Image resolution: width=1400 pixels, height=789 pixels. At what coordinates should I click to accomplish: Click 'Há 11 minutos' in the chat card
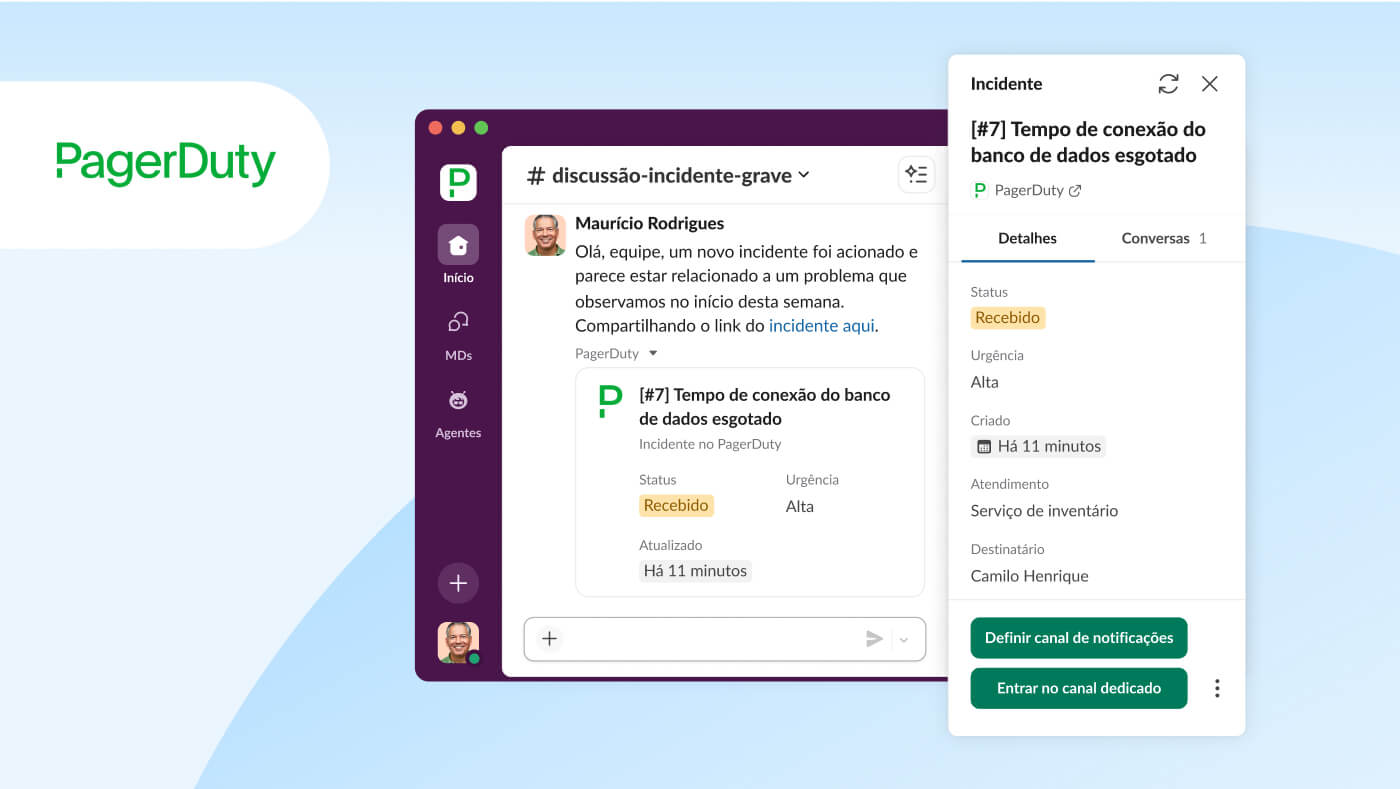click(695, 571)
